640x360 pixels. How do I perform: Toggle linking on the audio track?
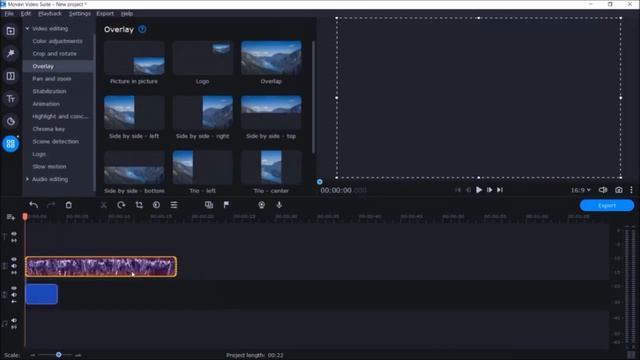(x=14, y=327)
